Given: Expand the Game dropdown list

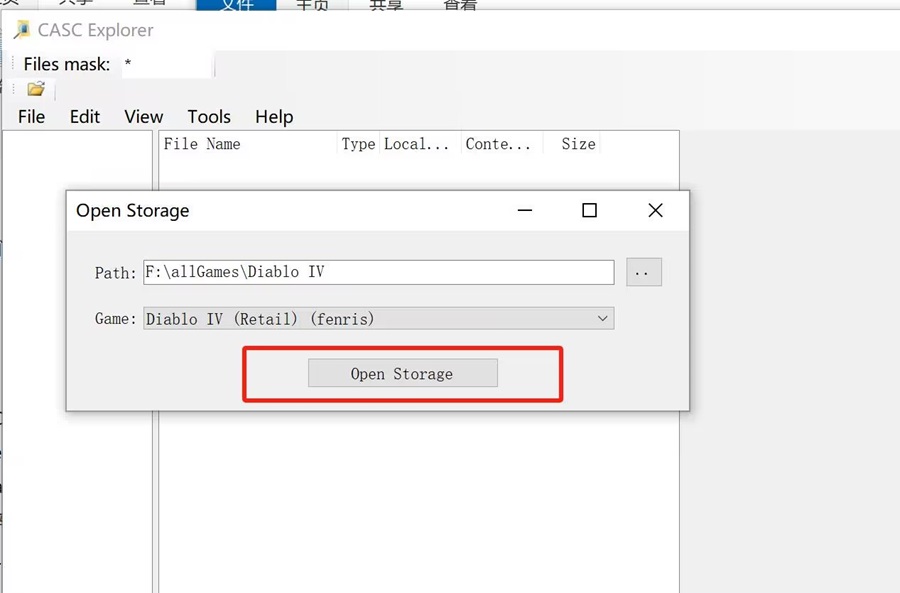Looking at the screenshot, I should tap(602, 319).
